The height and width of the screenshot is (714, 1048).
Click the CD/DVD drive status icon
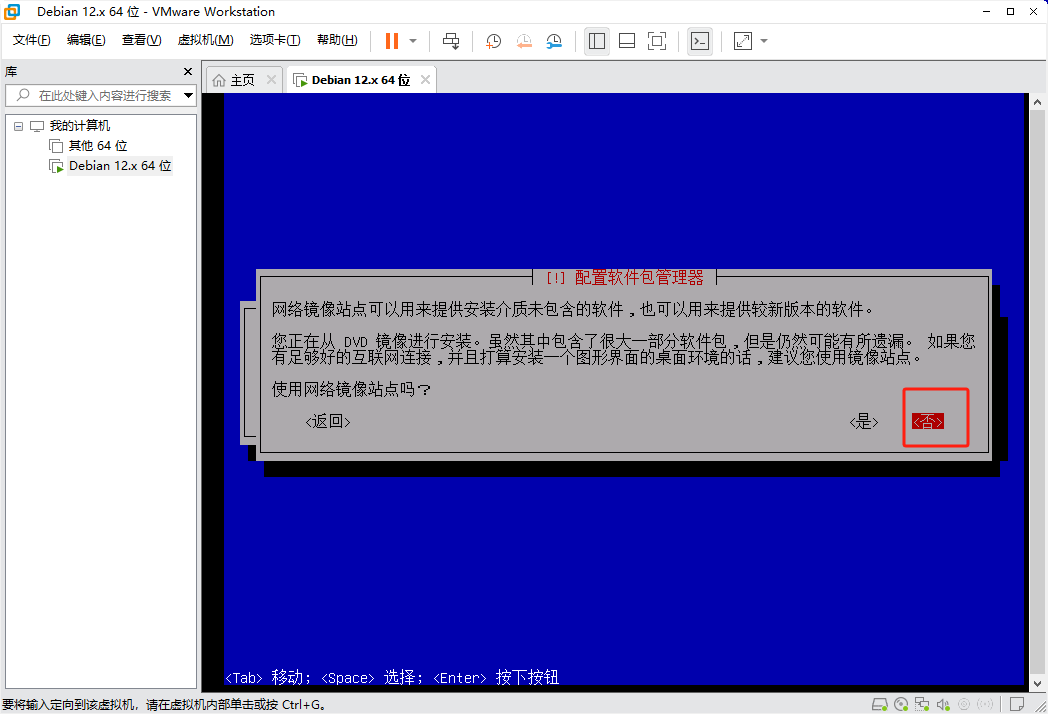click(901, 704)
